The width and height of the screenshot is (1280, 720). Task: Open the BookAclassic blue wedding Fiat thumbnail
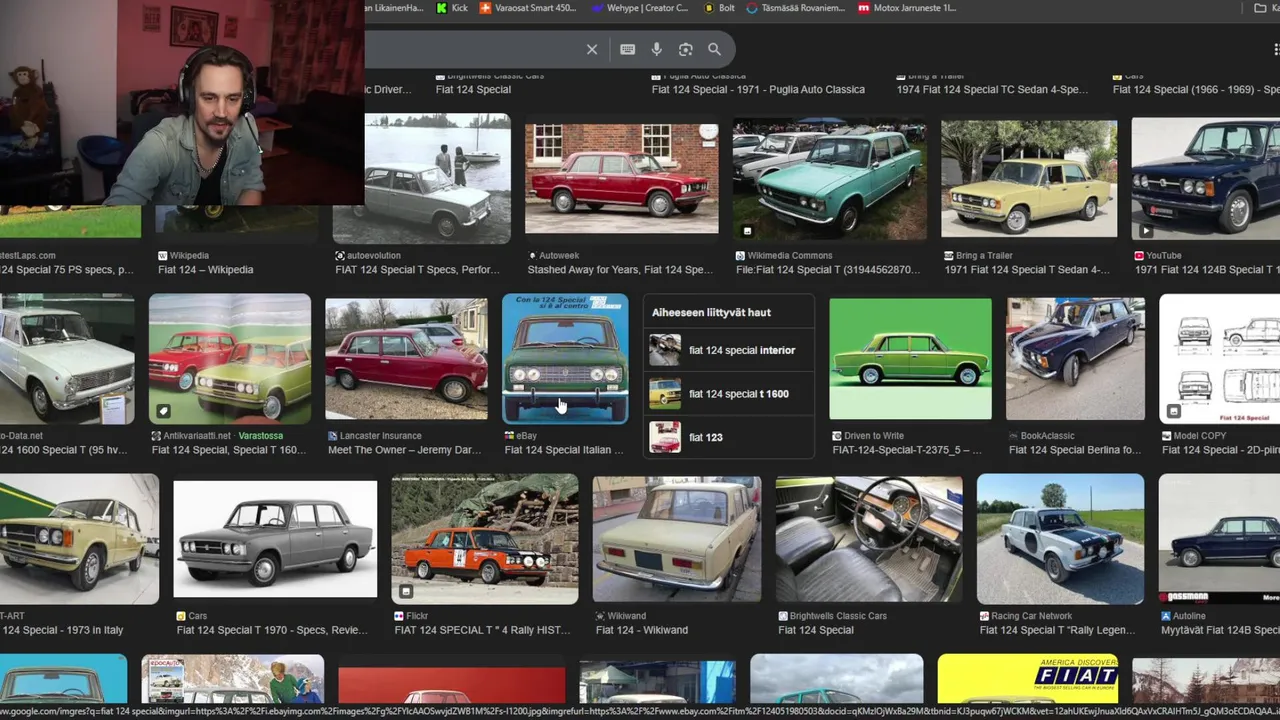click(1075, 359)
